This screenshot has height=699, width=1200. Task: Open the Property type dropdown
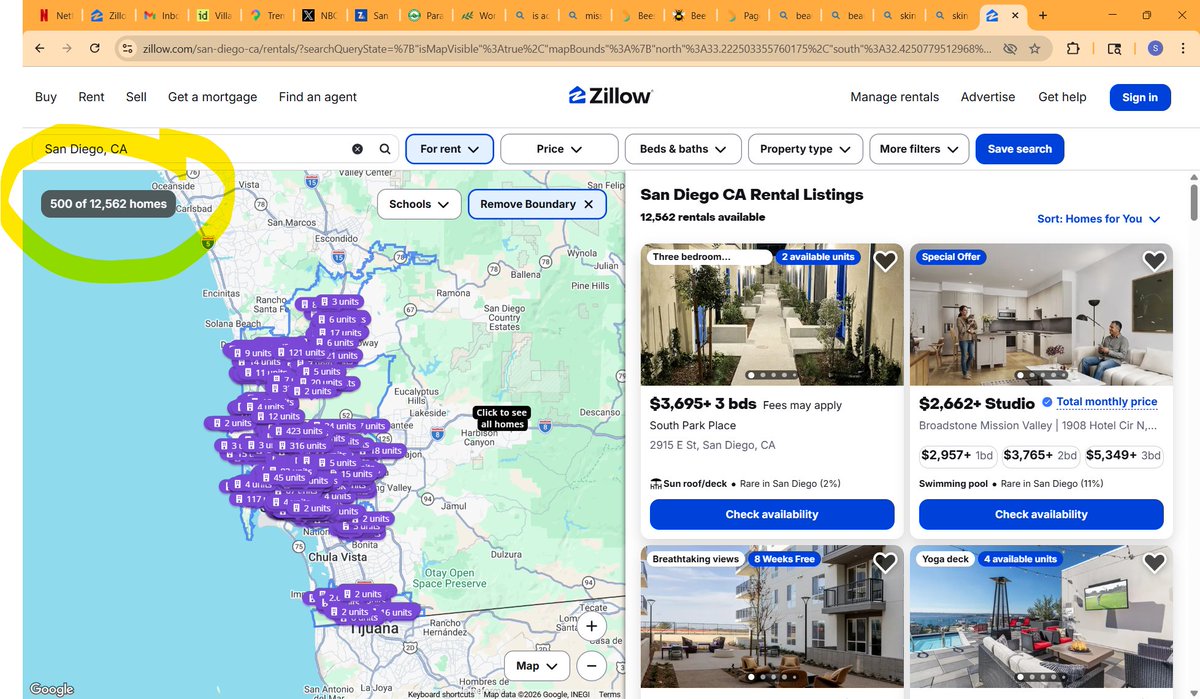coord(805,149)
